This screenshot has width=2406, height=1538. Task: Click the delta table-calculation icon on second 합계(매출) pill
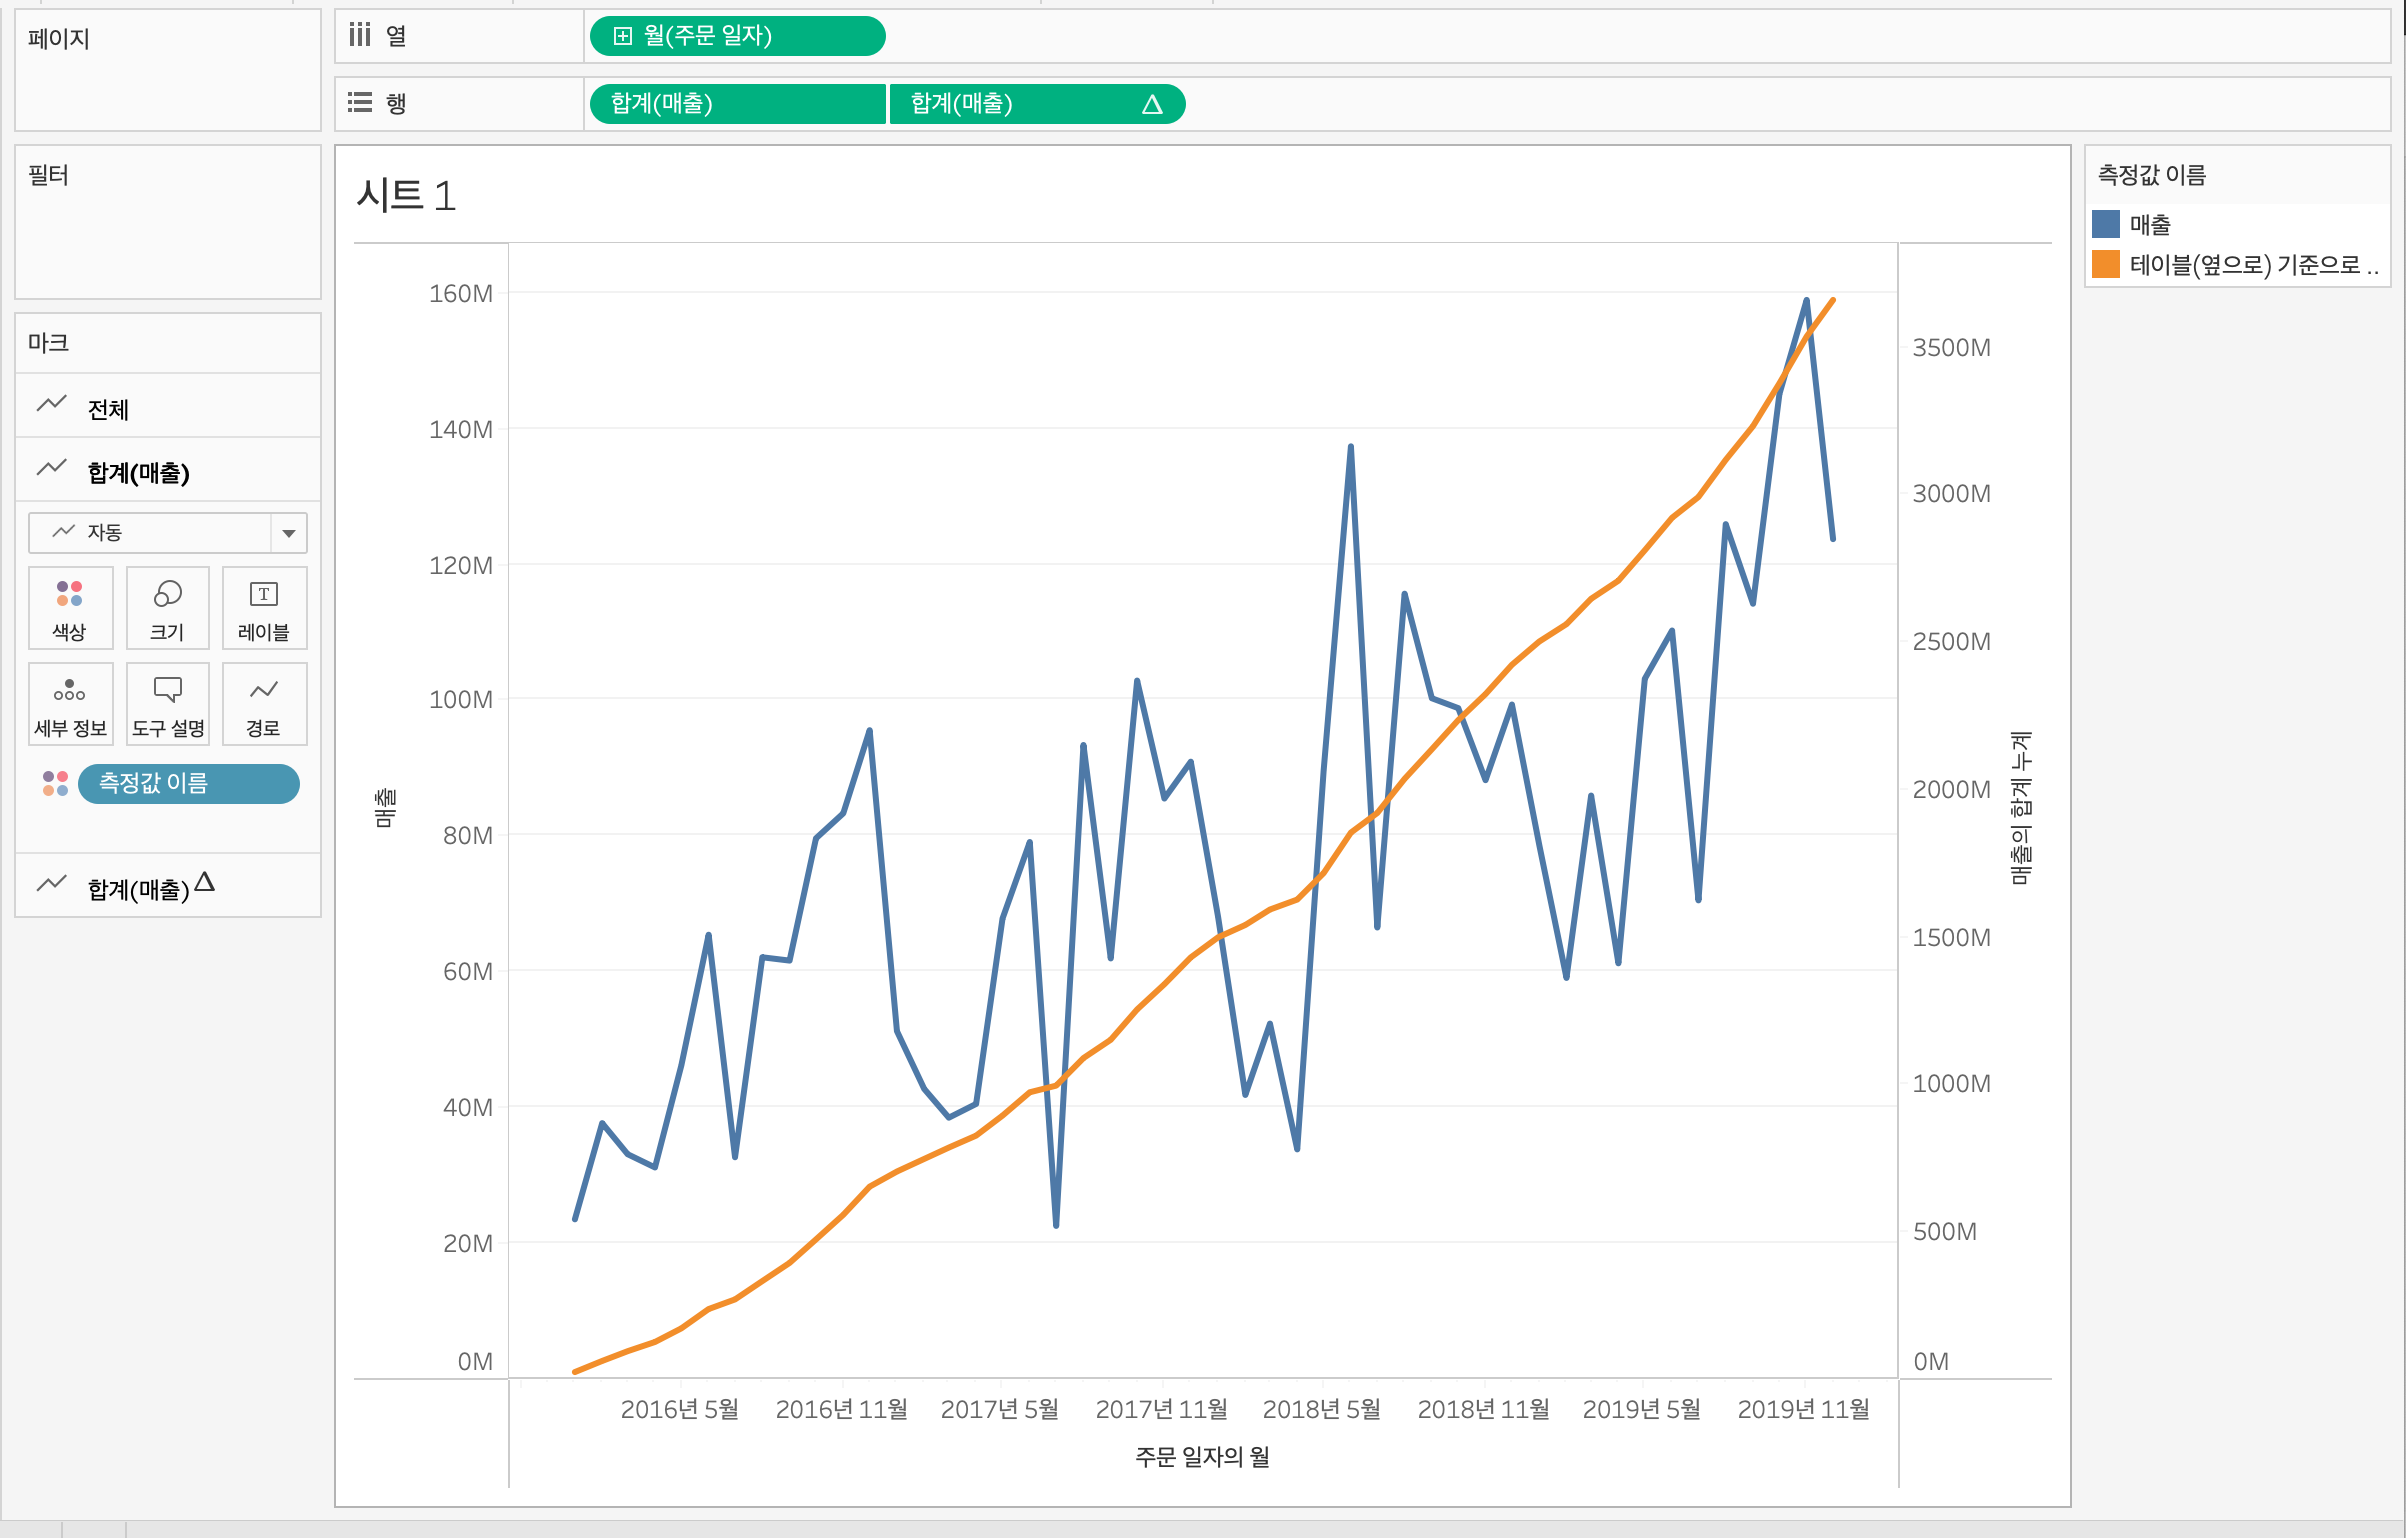point(1152,104)
